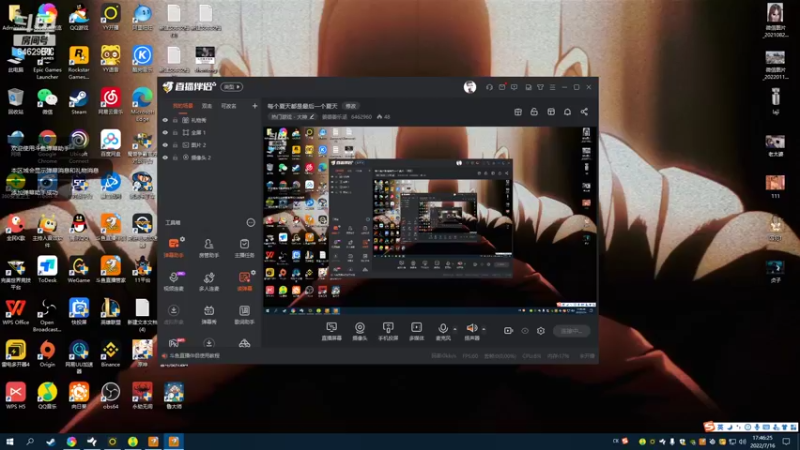The image size is (800, 450).
Task: Open settings gear beside the go-live button
Action: click(541, 331)
